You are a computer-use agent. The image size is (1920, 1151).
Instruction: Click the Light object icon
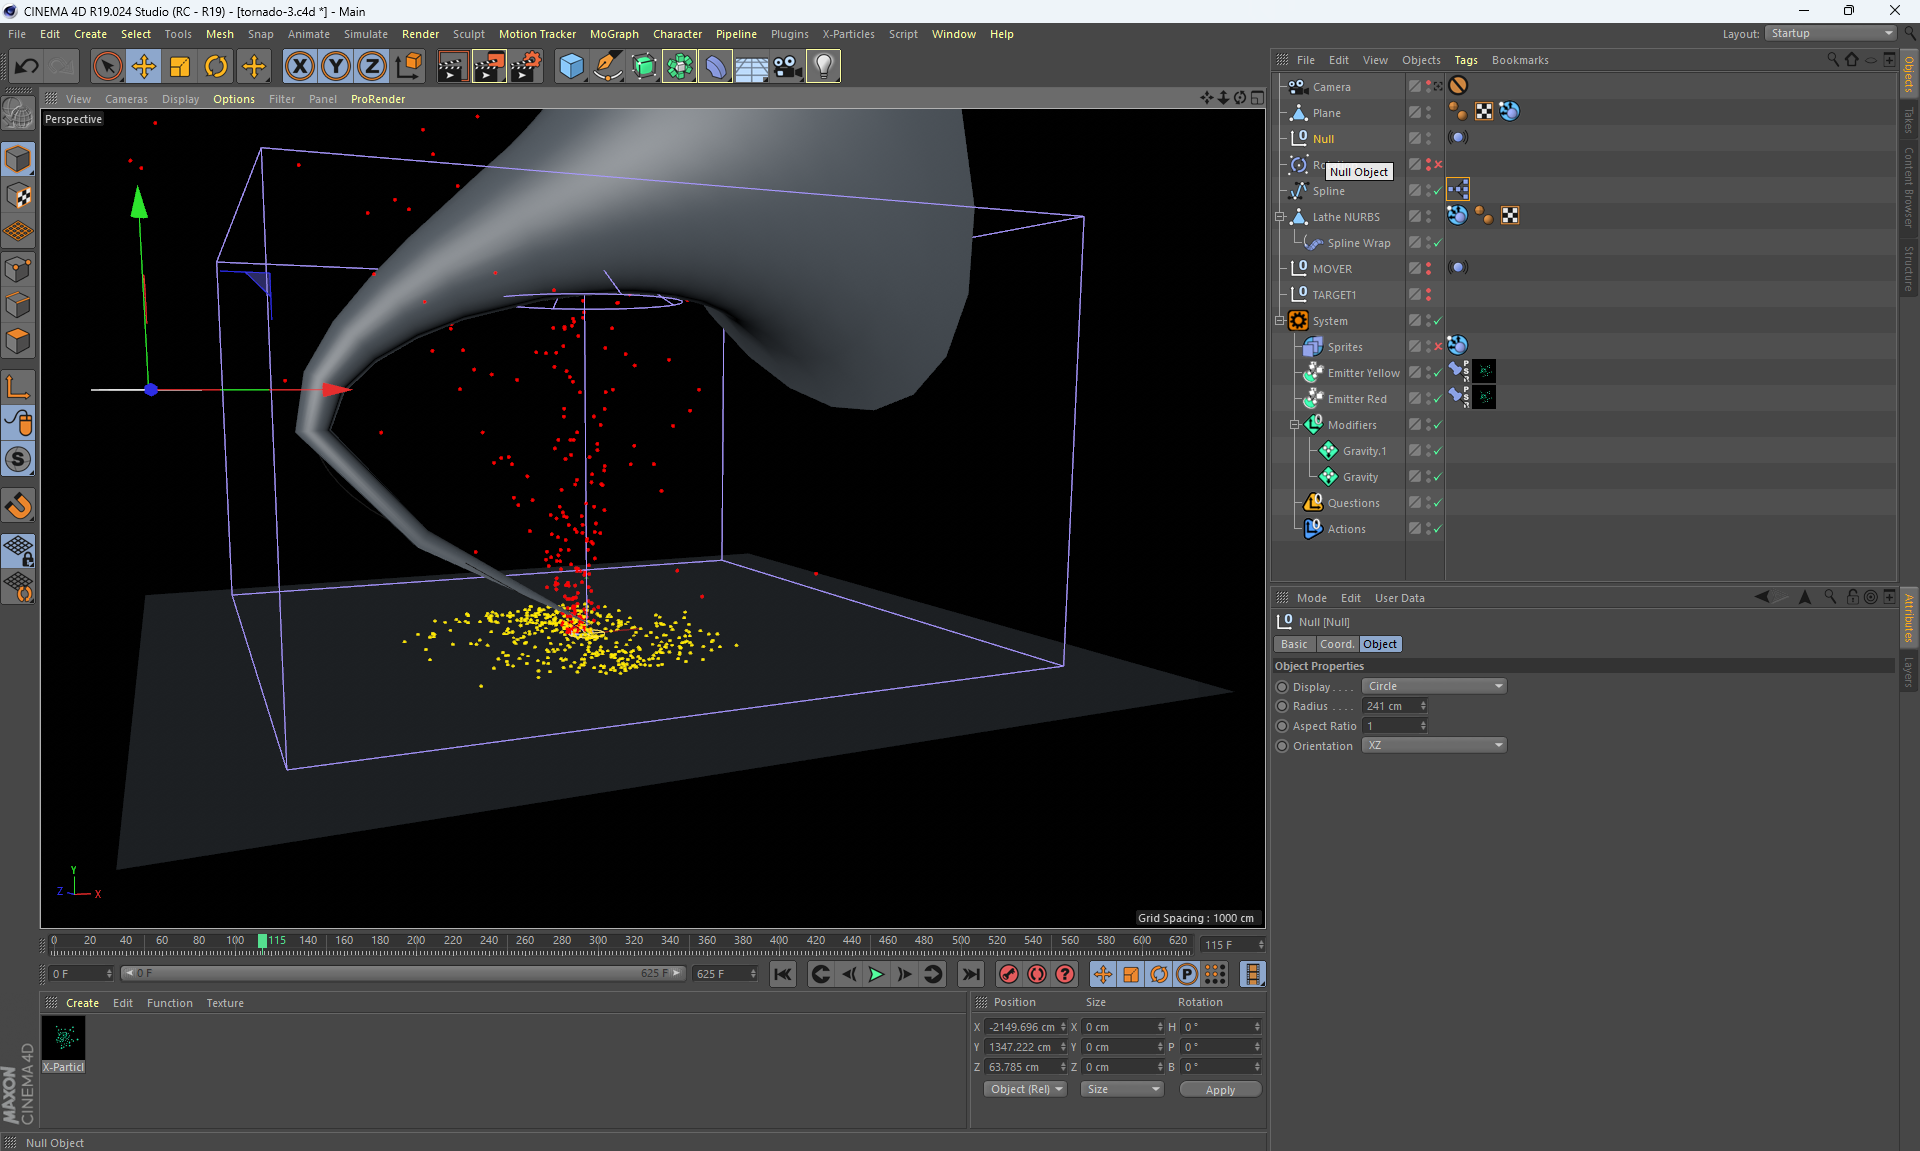[822, 67]
